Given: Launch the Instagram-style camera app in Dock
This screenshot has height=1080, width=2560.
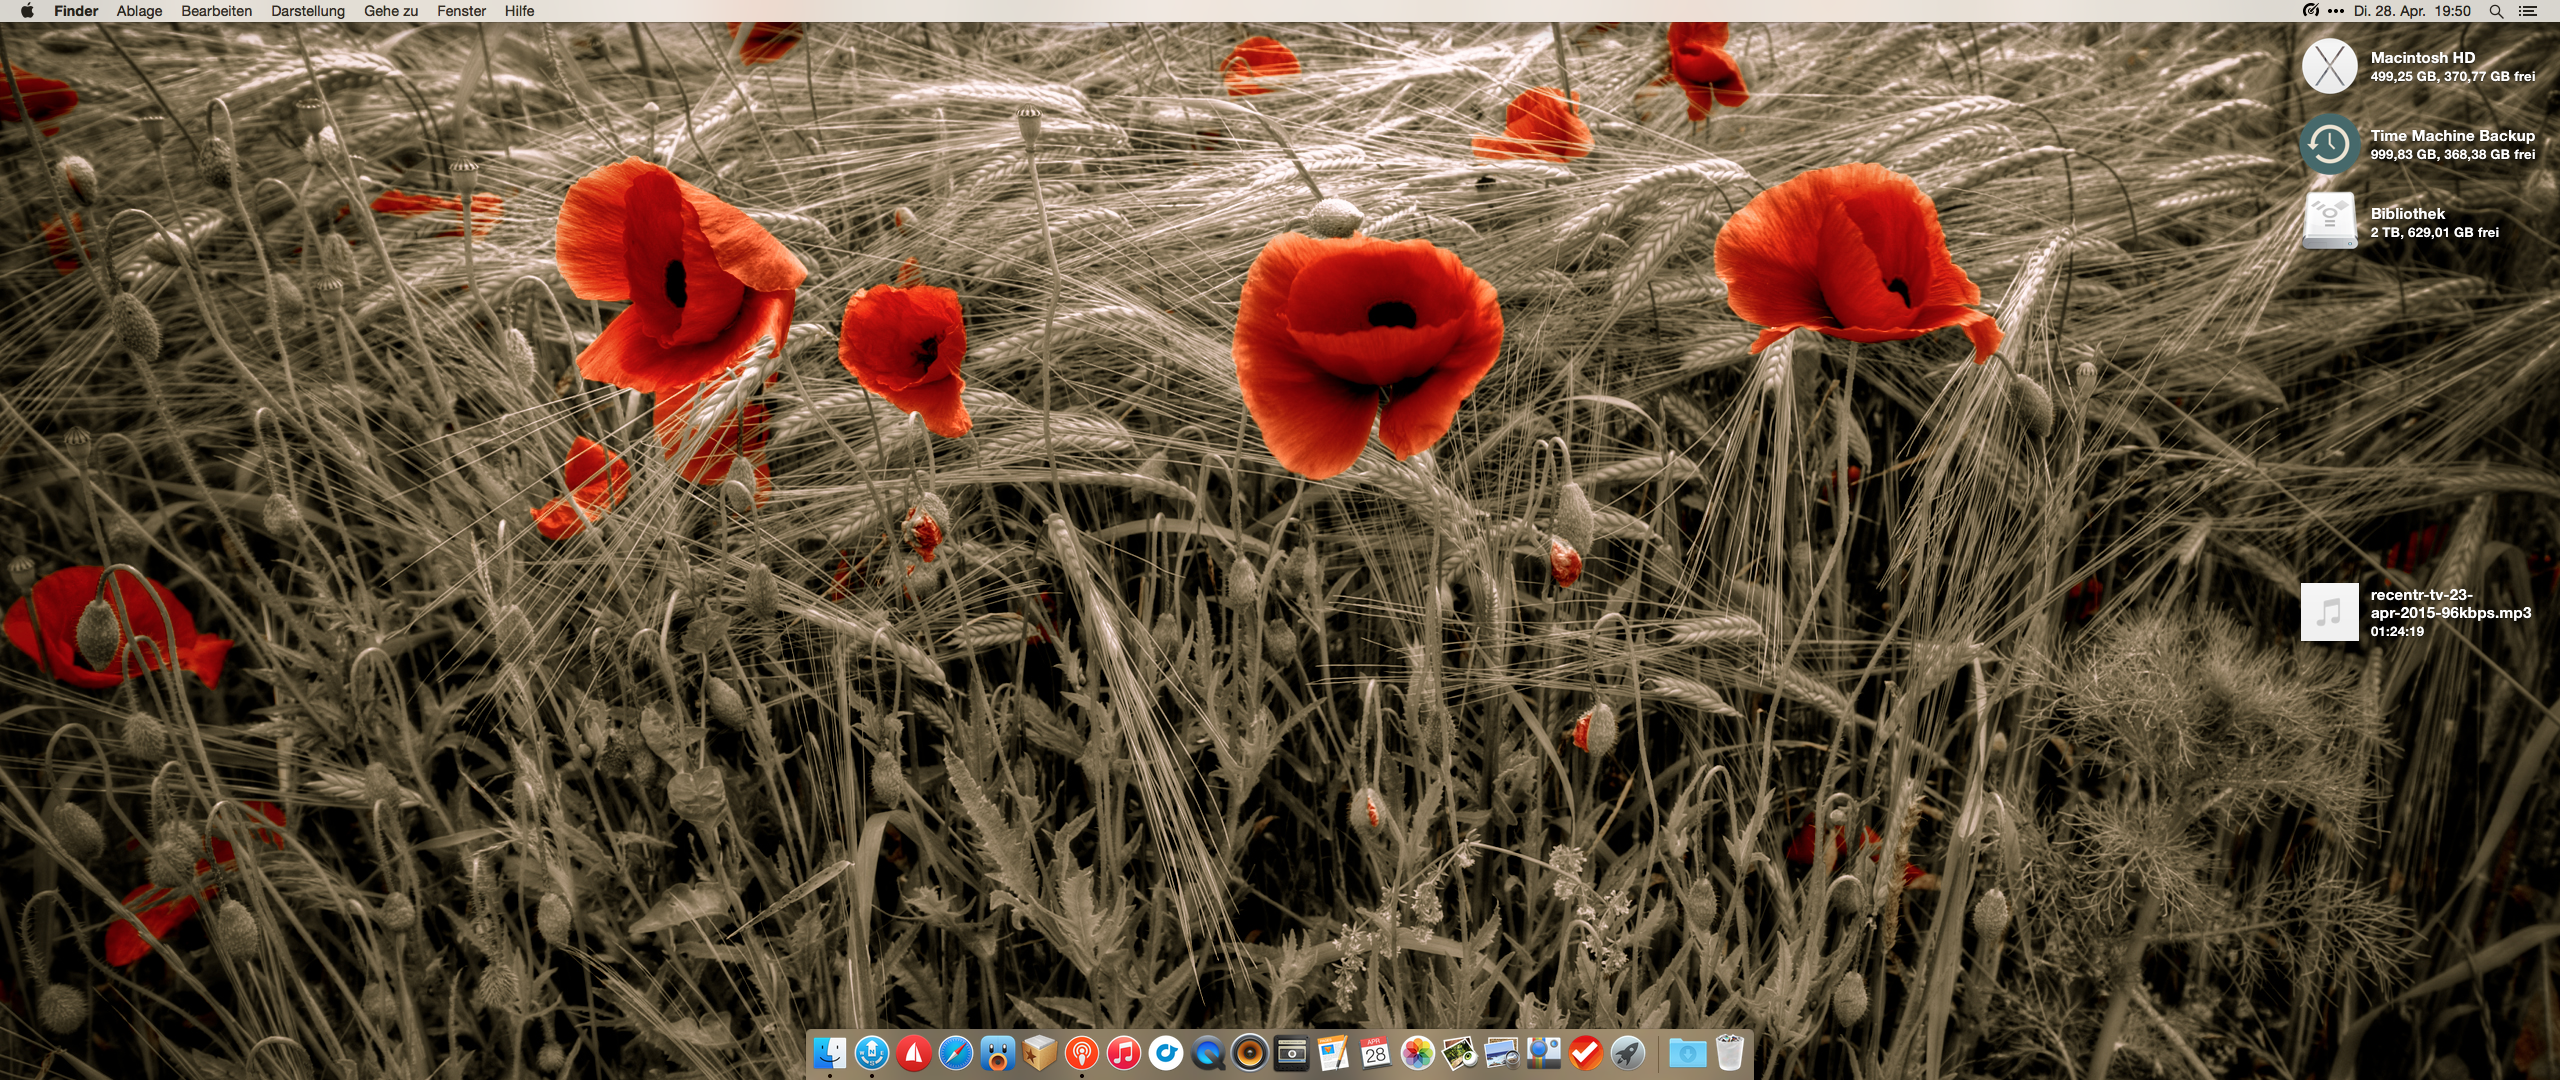Looking at the screenshot, I should (x=1544, y=1053).
